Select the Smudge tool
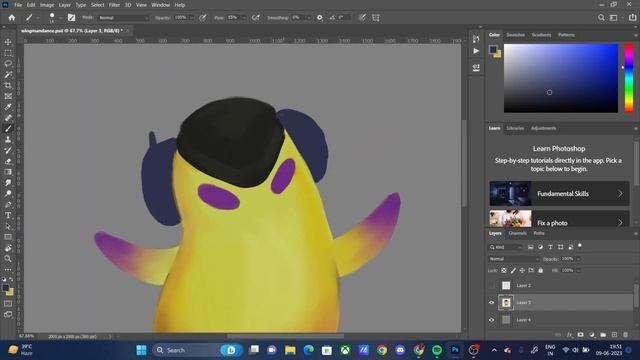640x360 pixels. (x=8, y=183)
